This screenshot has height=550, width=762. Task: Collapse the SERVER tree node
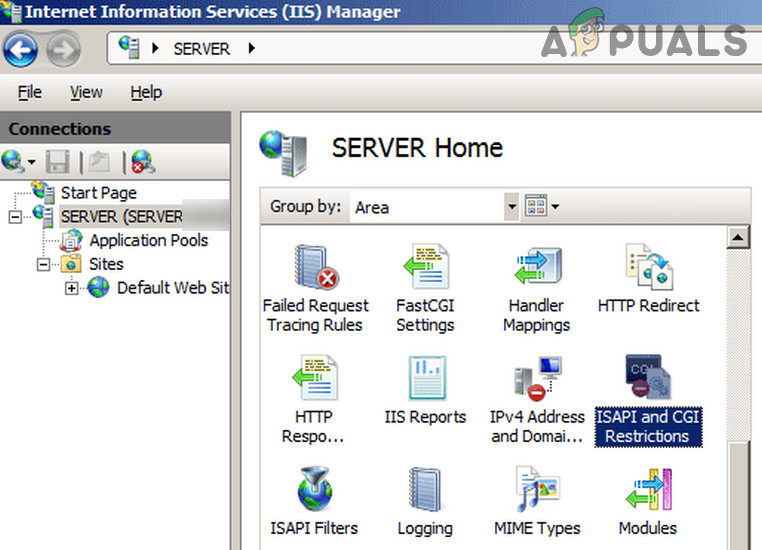15,217
